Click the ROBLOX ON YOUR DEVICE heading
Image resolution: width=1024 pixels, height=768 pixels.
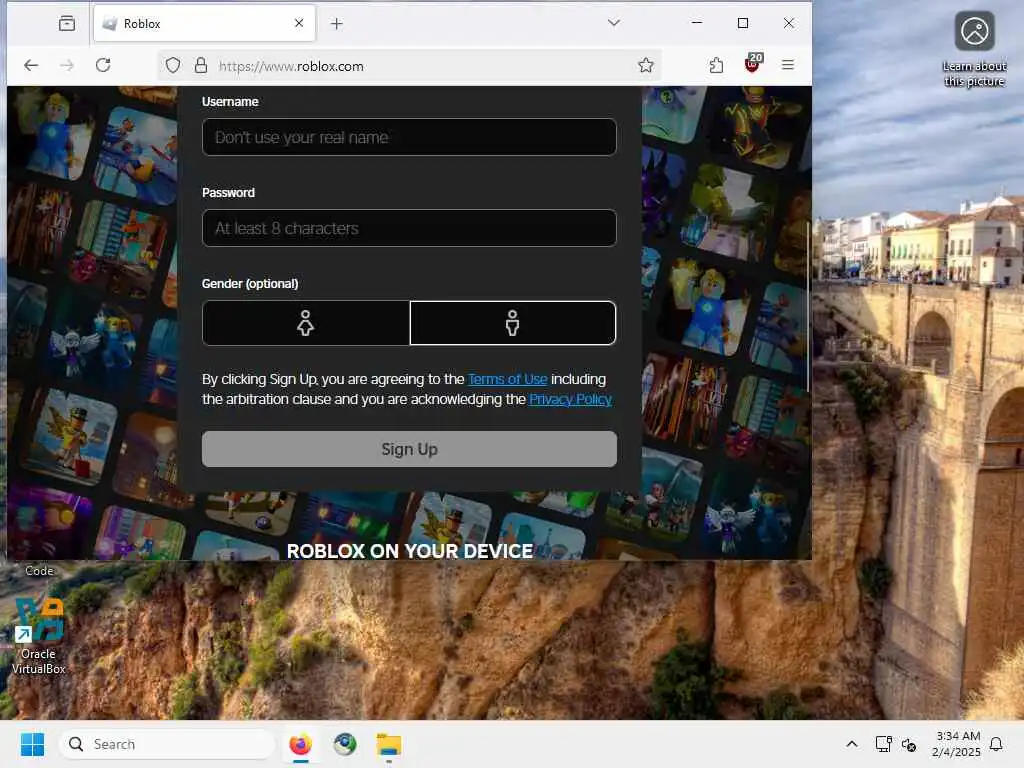pos(409,551)
